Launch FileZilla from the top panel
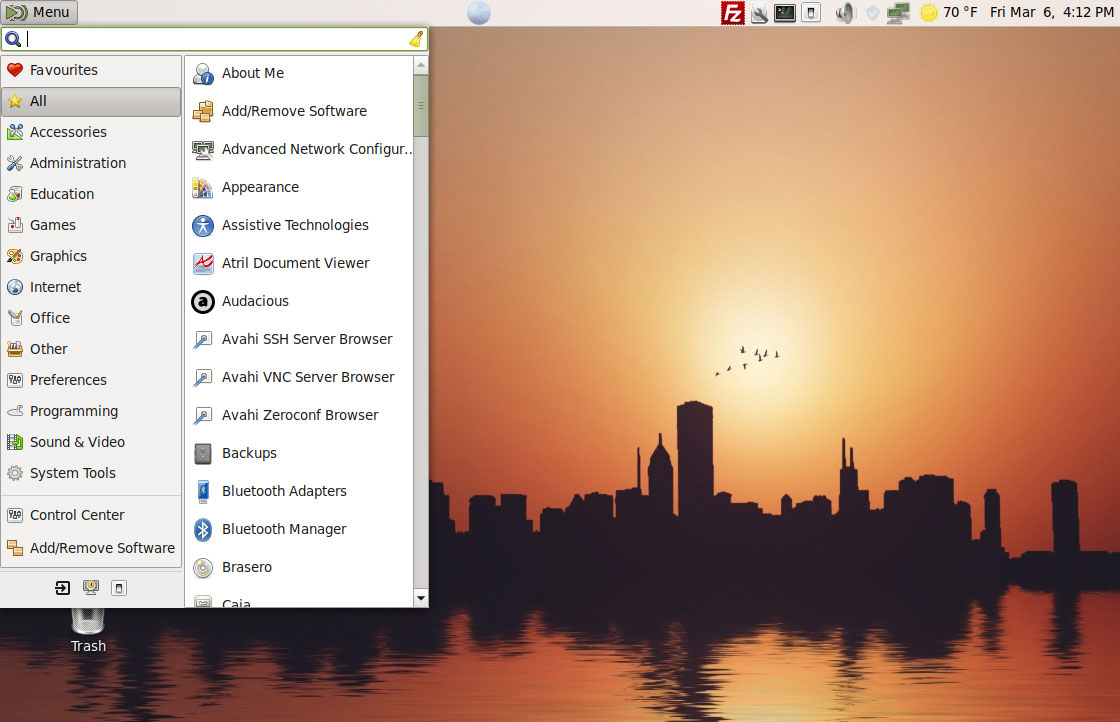The width and height of the screenshot is (1120, 722). click(733, 13)
